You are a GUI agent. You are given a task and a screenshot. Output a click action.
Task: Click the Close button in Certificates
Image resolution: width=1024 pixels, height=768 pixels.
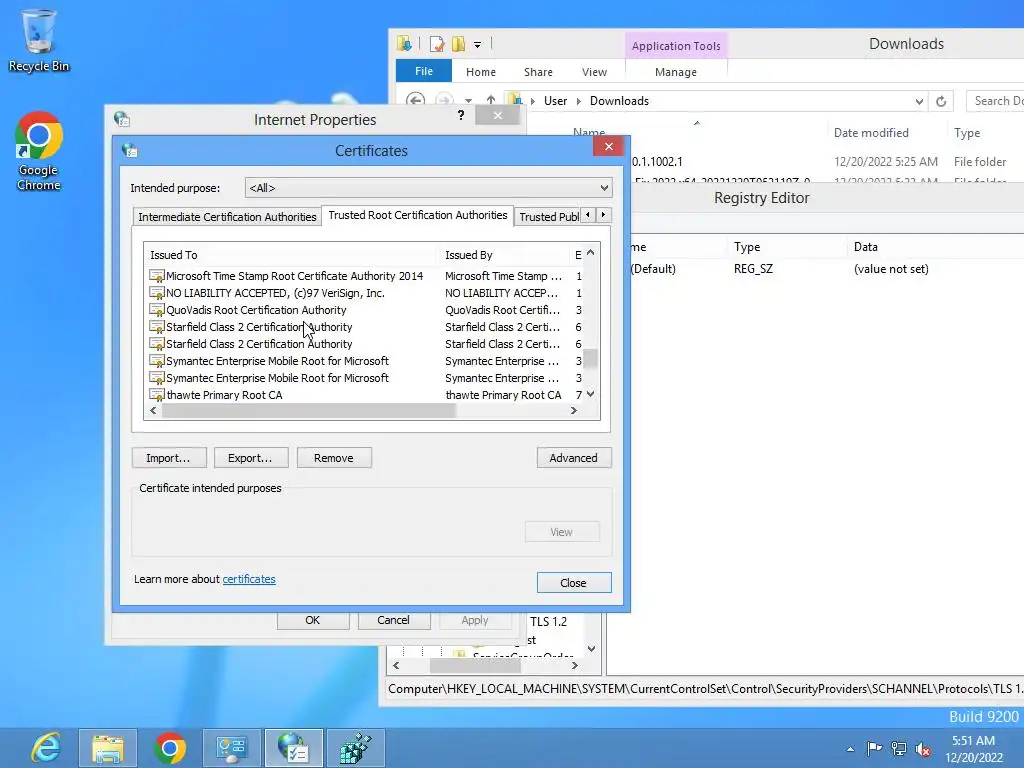574,583
